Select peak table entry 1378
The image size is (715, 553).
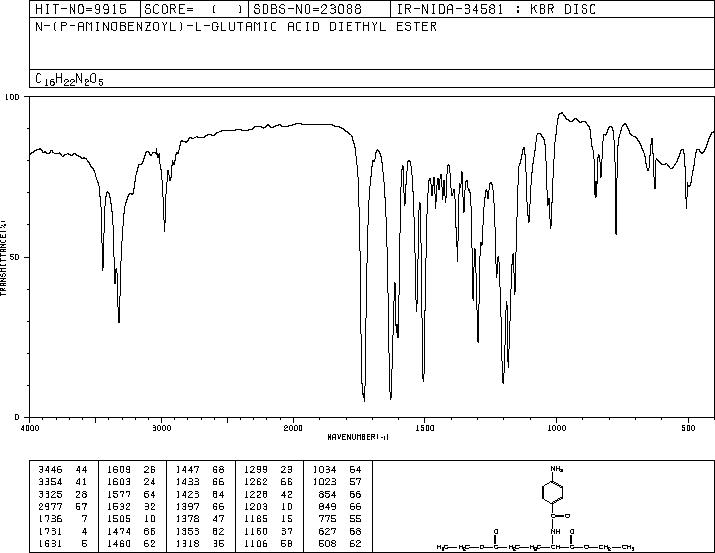pyautogui.click(x=187, y=519)
